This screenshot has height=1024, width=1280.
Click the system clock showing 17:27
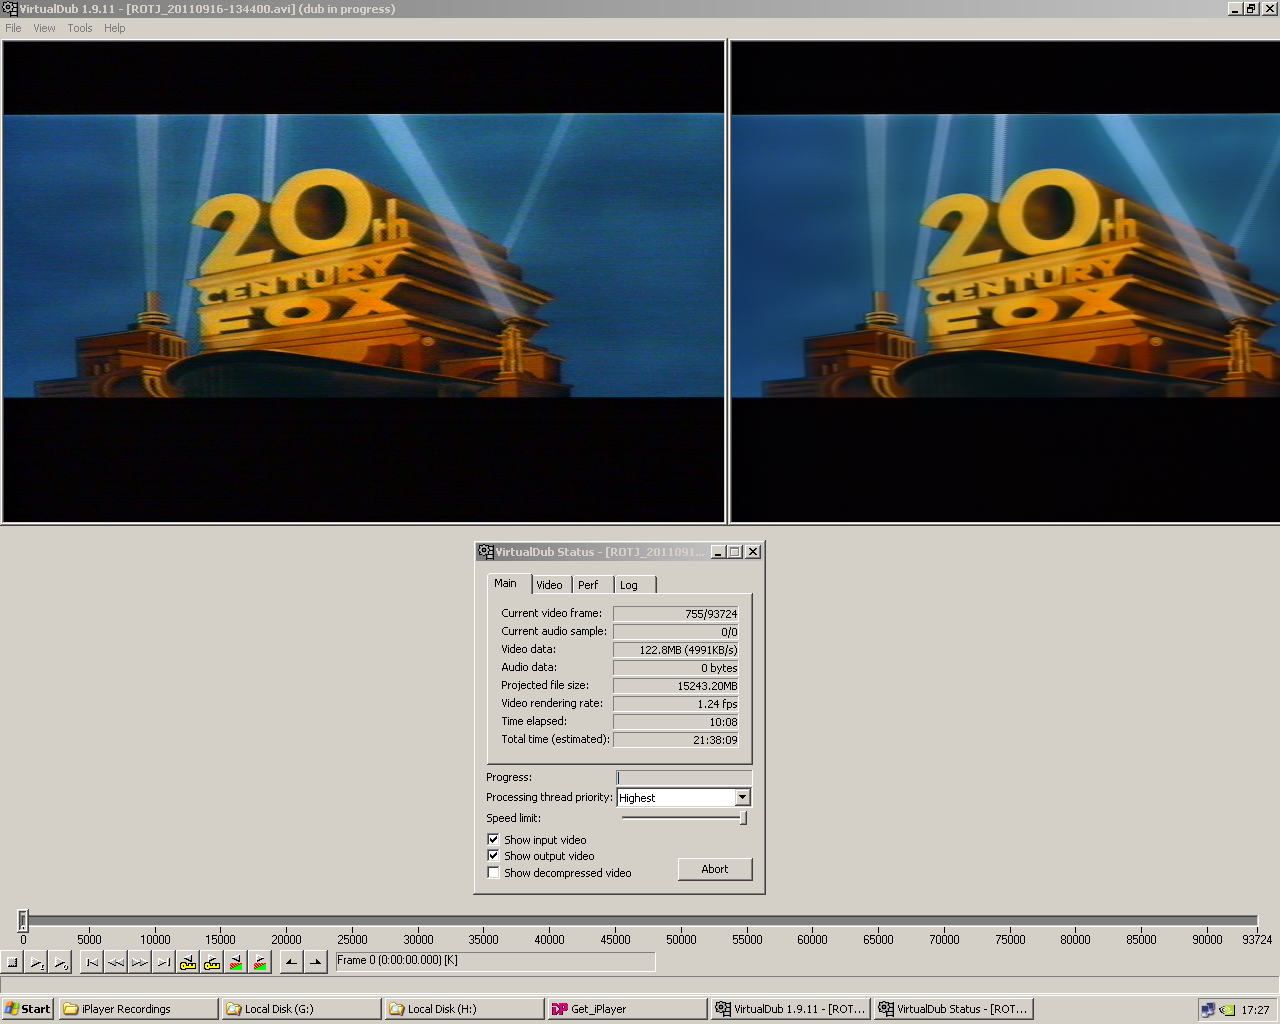tap(1255, 1010)
